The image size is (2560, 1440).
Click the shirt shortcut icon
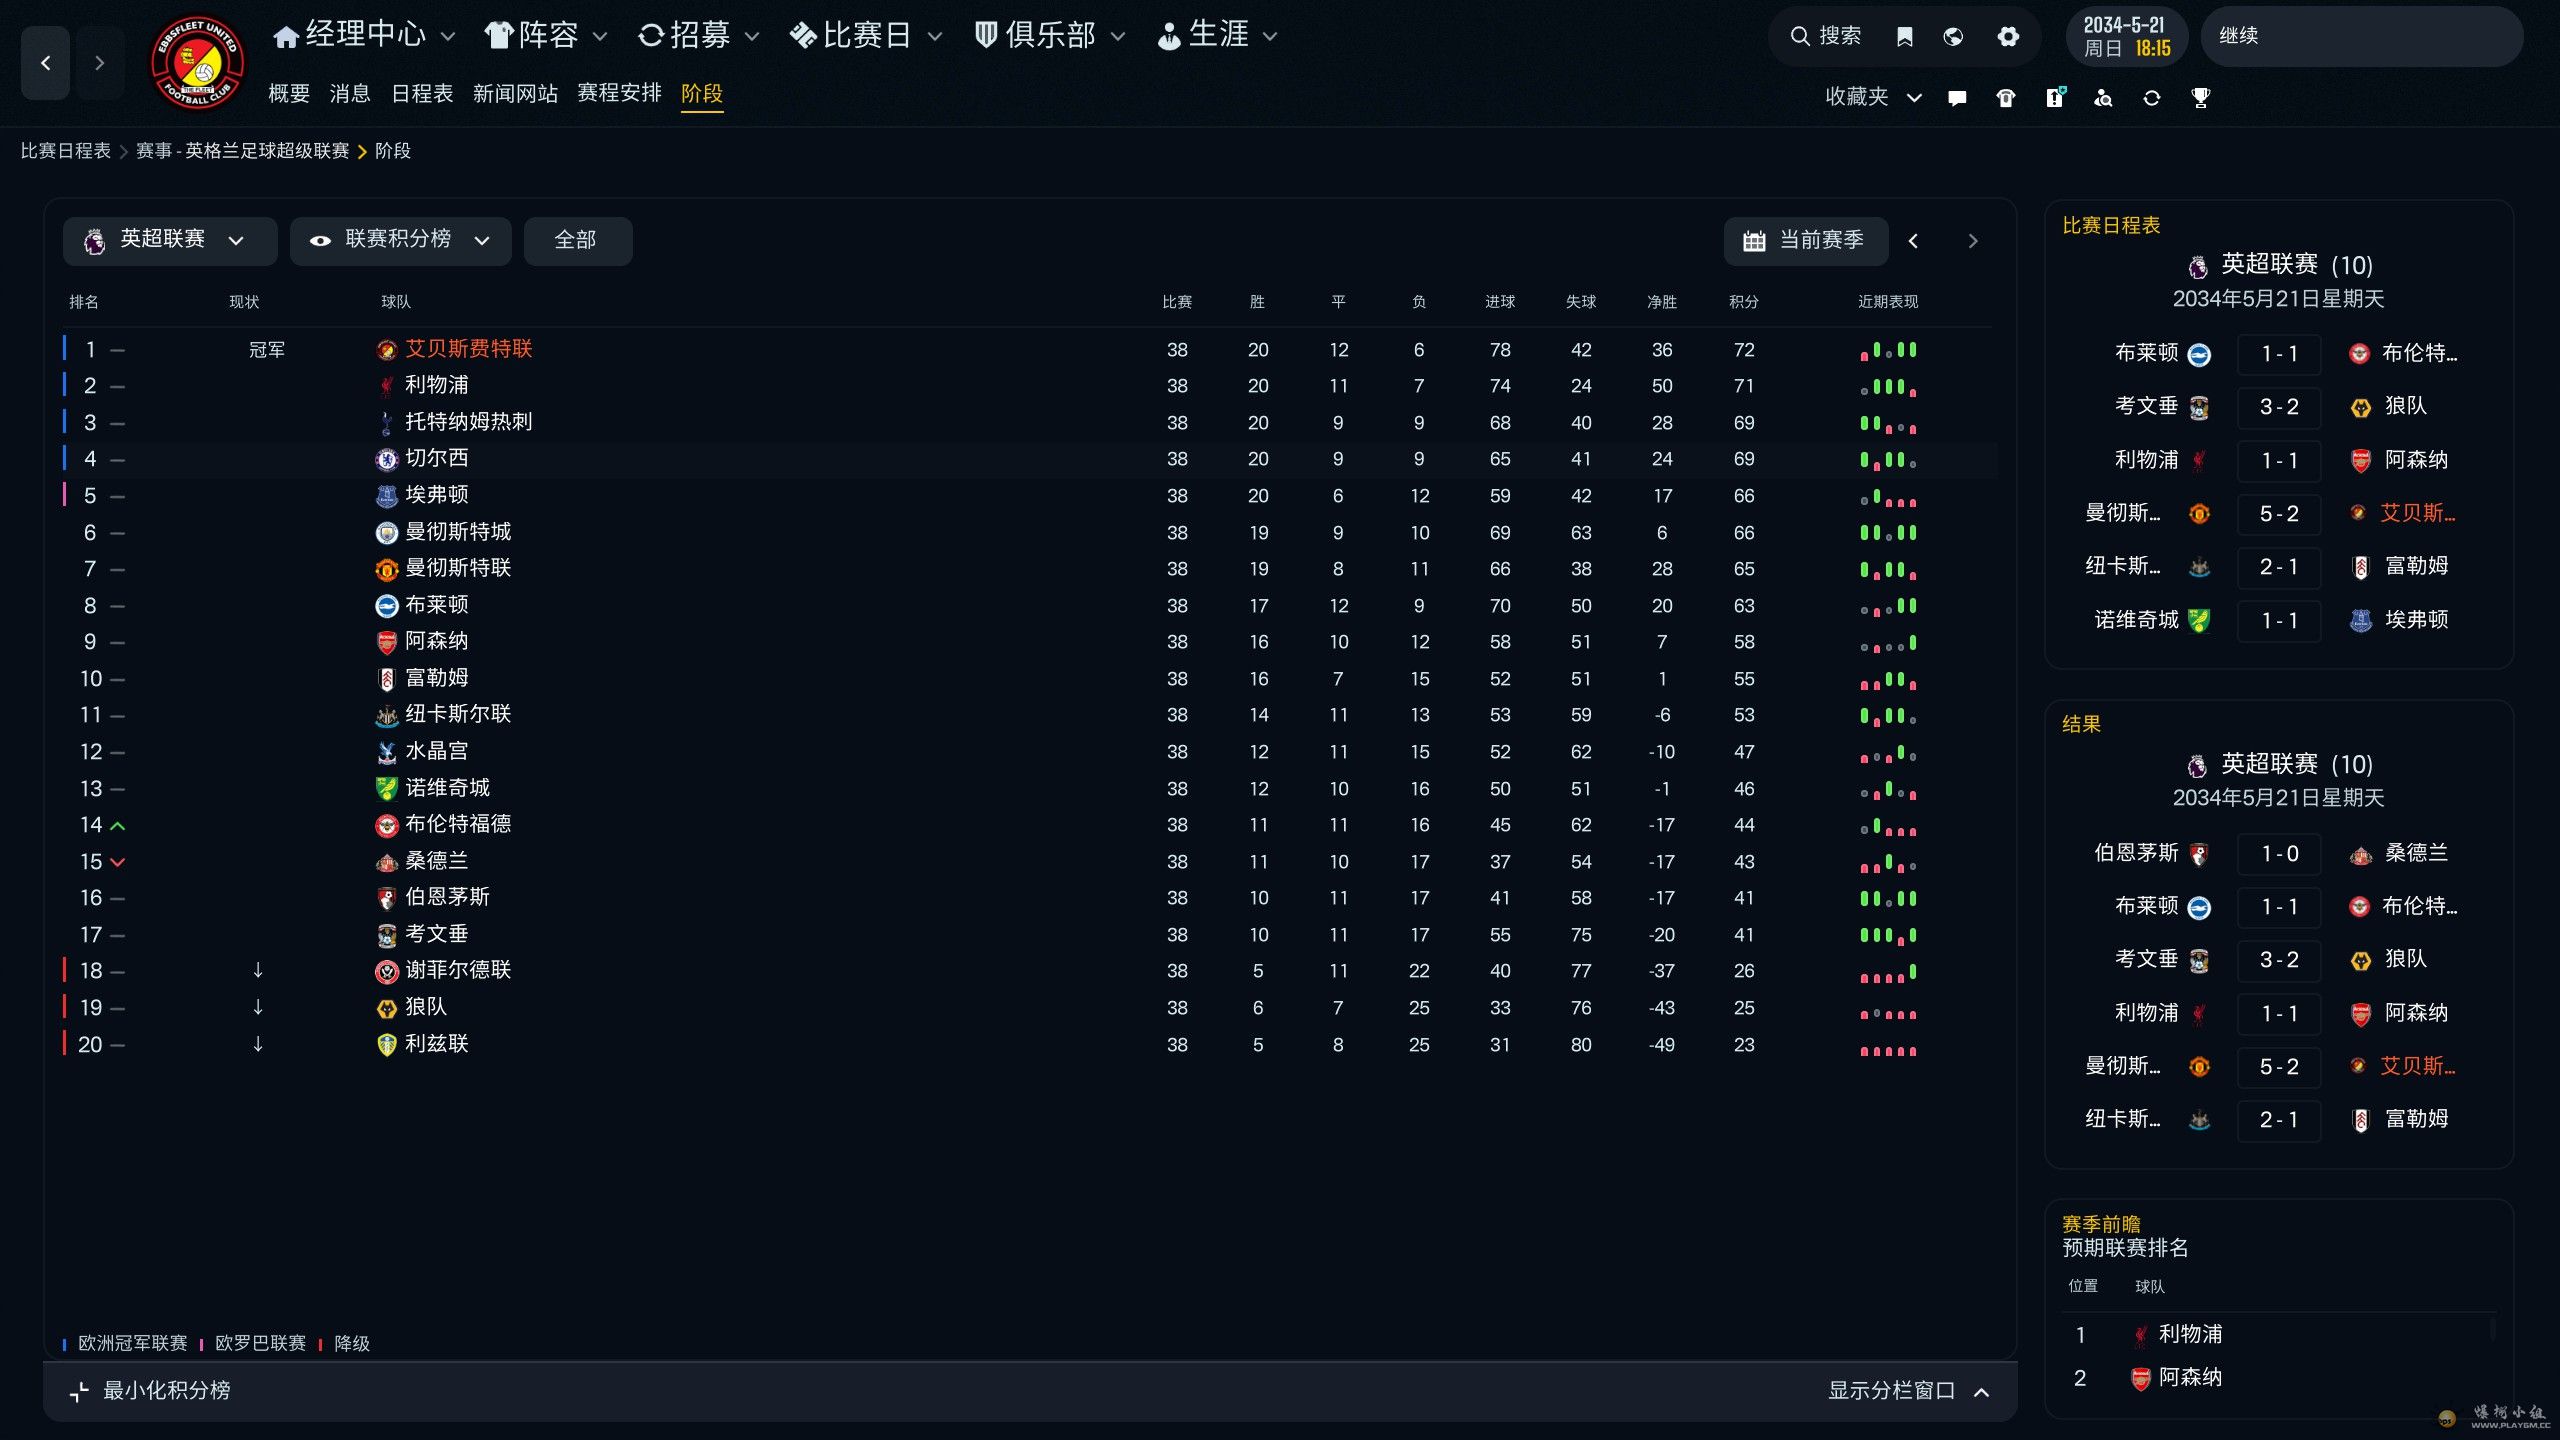click(x=2005, y=98)
